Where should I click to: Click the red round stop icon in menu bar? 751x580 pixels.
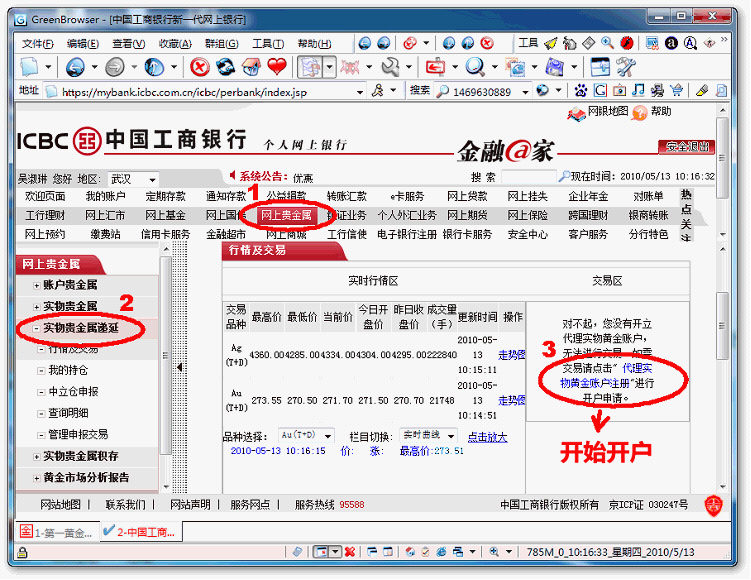(487, 44)
